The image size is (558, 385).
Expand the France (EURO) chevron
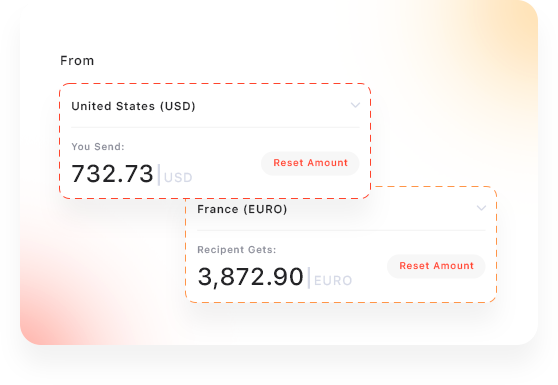click(x=481, y=208)
